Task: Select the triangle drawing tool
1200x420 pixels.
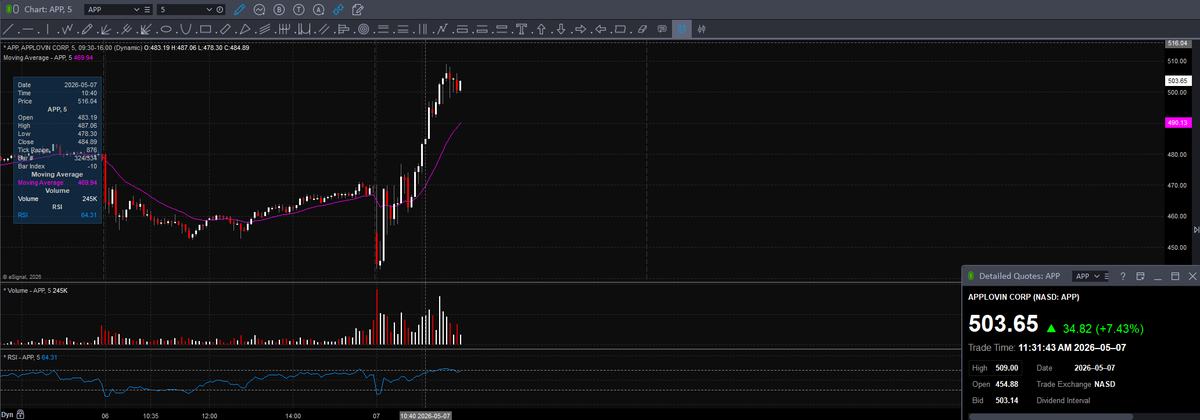Action: pyautogui.click(x=245, y=29)
